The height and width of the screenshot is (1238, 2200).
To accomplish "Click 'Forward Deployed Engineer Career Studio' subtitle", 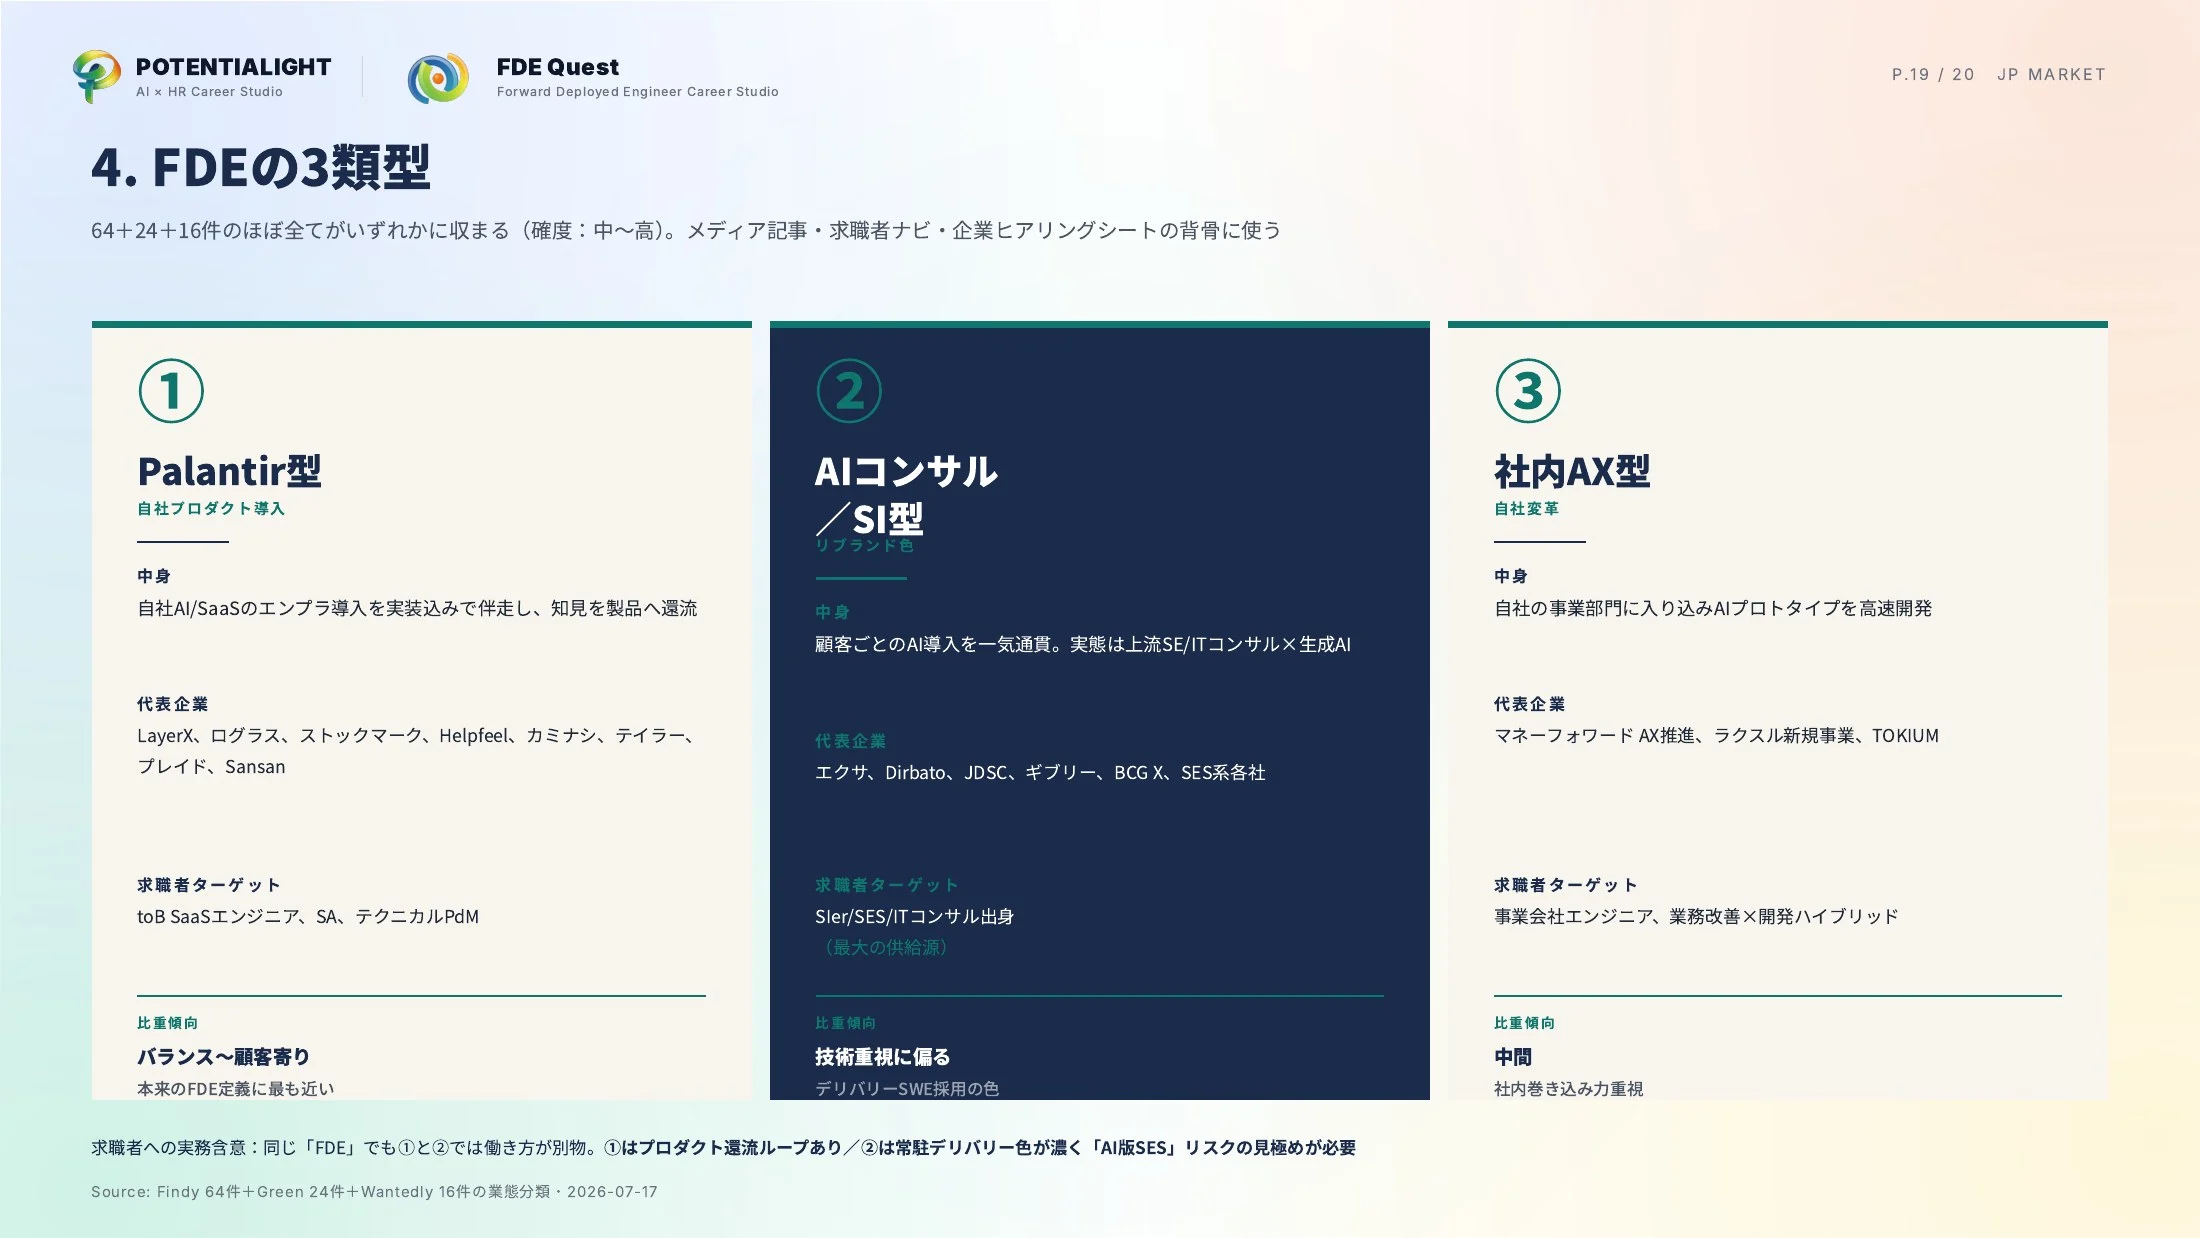I will [637, 92].
